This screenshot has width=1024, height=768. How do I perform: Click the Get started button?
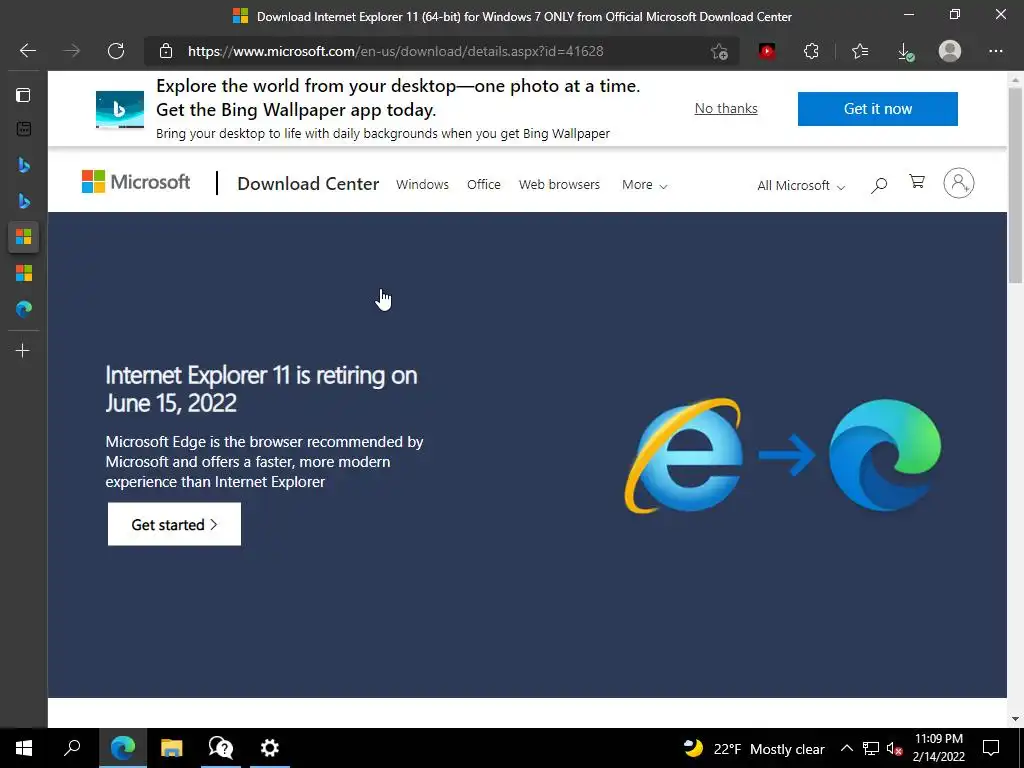click(174, 524)
